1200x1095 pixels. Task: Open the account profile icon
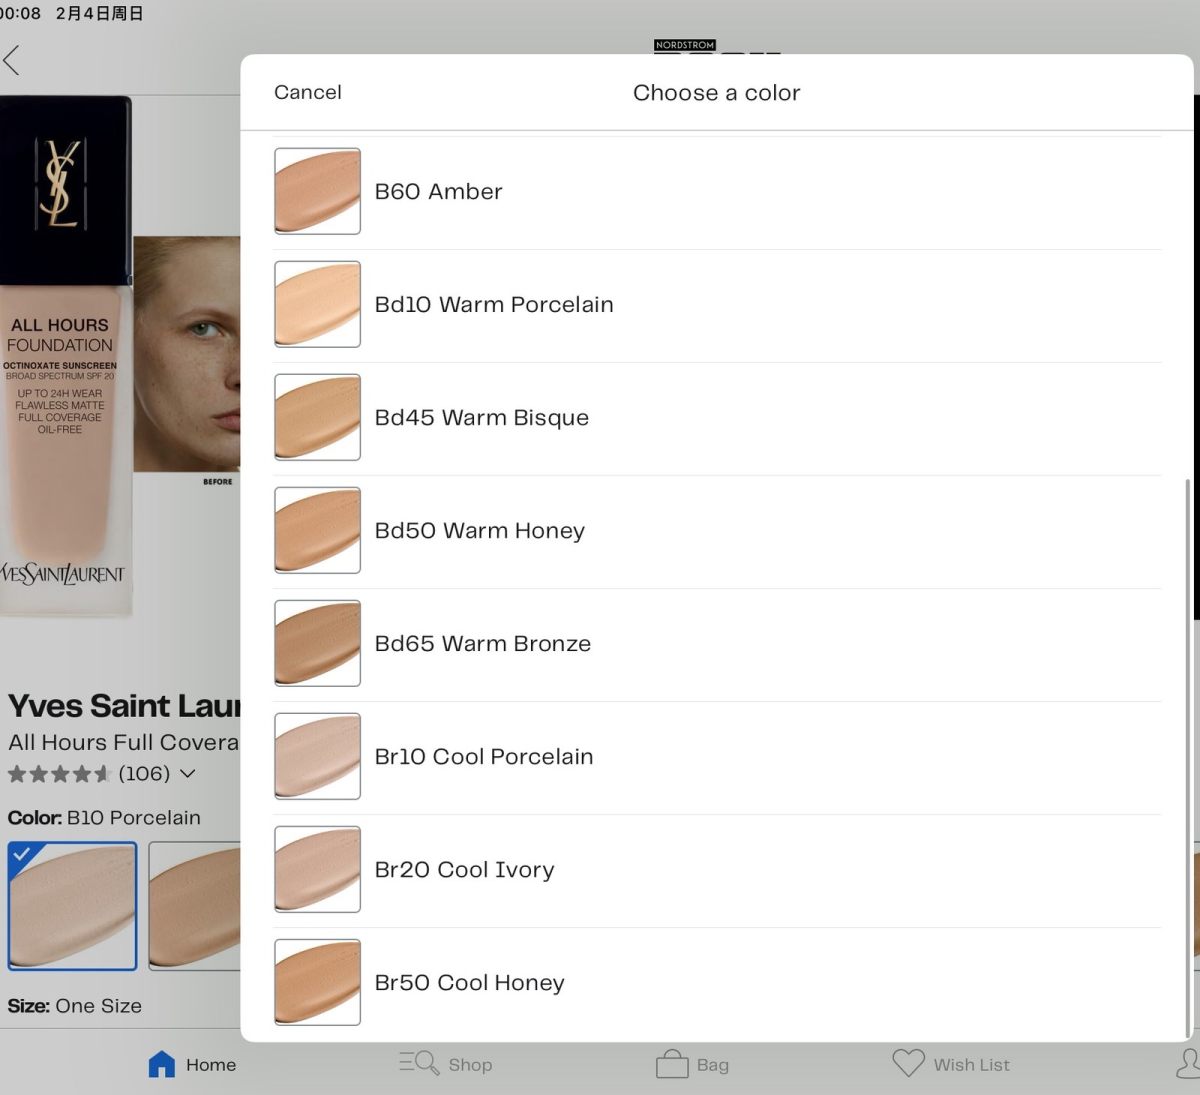1189,1064
